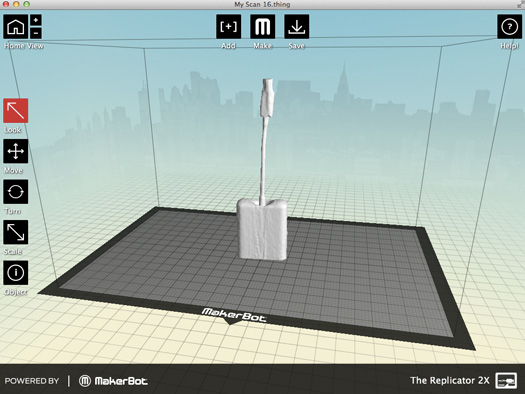Open the Object info panel
The height and width of the screenshot is (394, 525).
pos(16,273)
